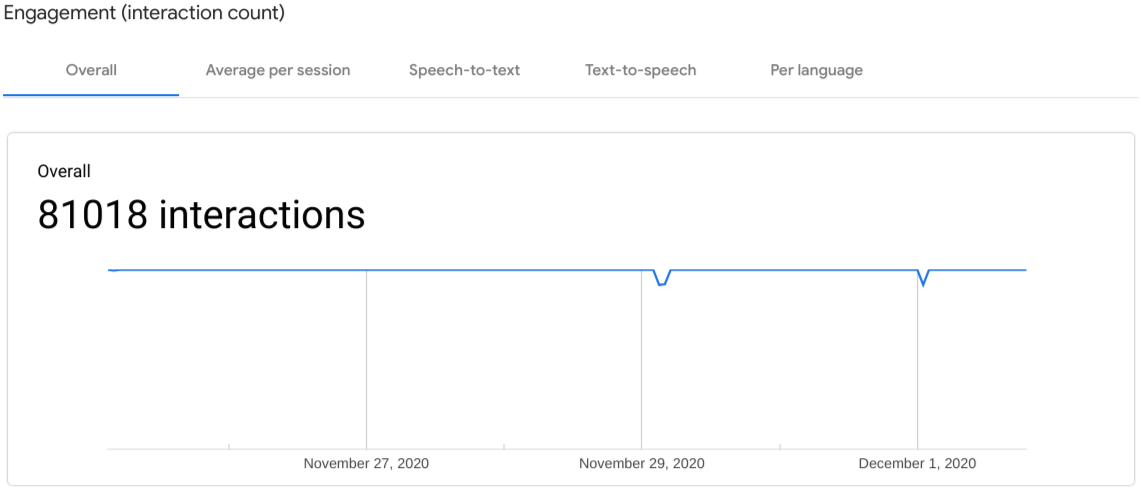Click the leftmost start of the blue line
The height and width of the screenshot is (495, 1141).
(x=110, y=270)
